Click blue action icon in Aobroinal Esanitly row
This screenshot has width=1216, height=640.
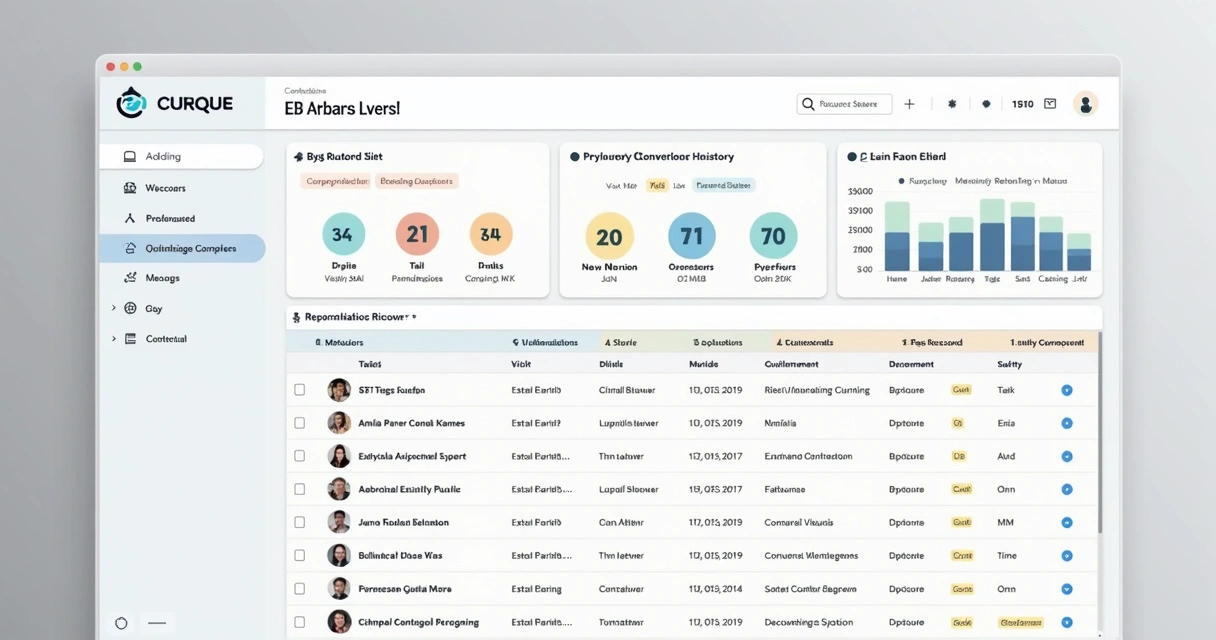(1067, 489)
